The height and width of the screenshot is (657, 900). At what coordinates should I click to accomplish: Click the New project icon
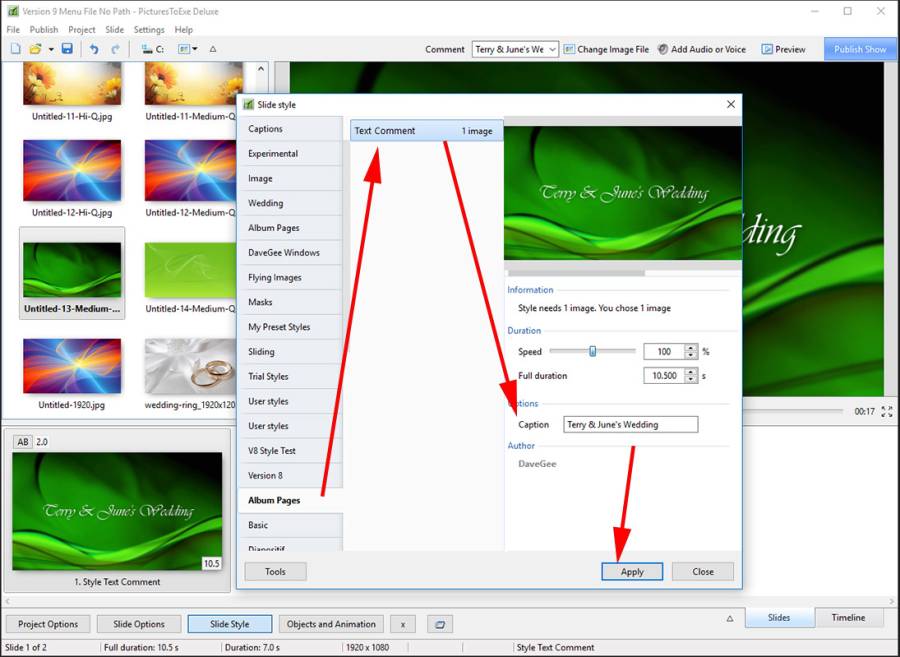click(x=15, y=49)
